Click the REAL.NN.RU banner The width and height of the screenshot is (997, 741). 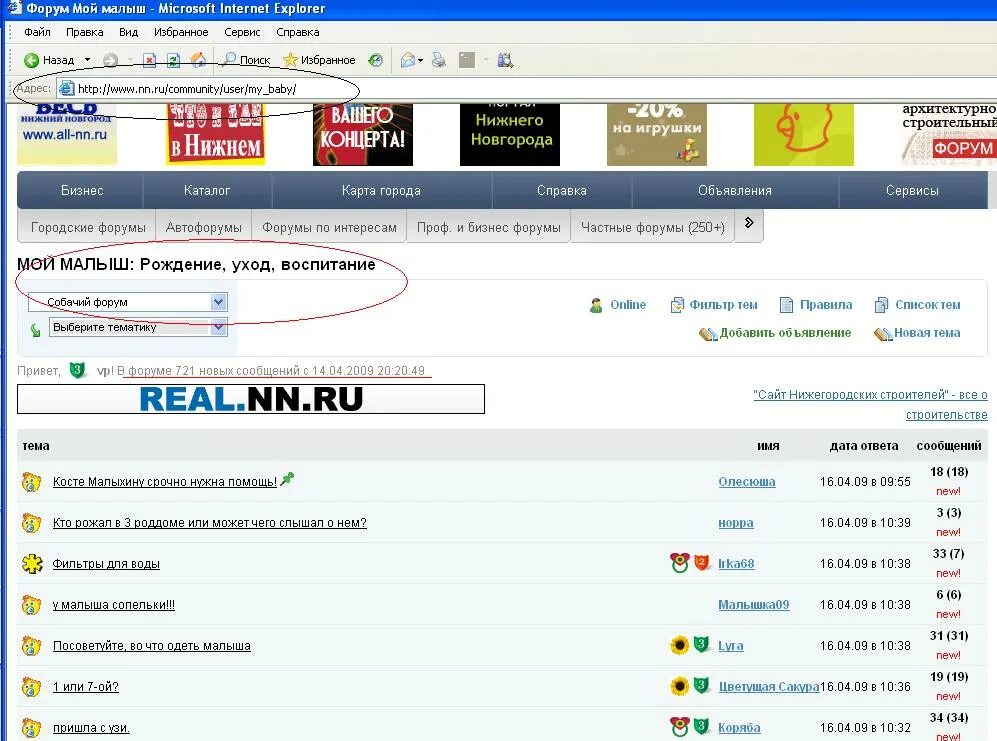pyautogui.click(x=249, y=398)
